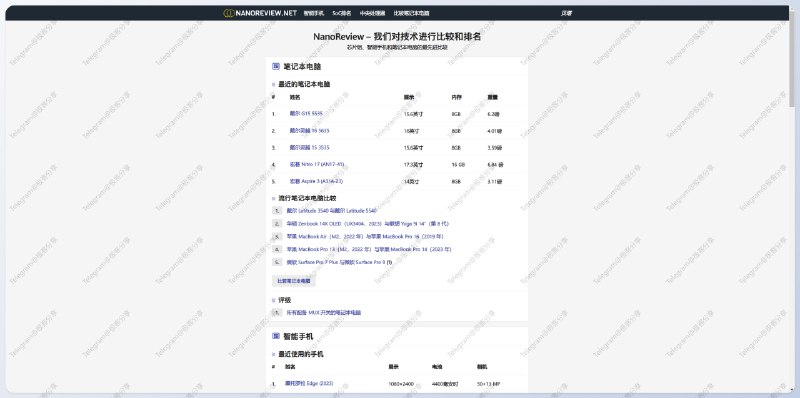Open Zenbook 14X OLED vs Yoga 9i comparison

pos(368,223)
